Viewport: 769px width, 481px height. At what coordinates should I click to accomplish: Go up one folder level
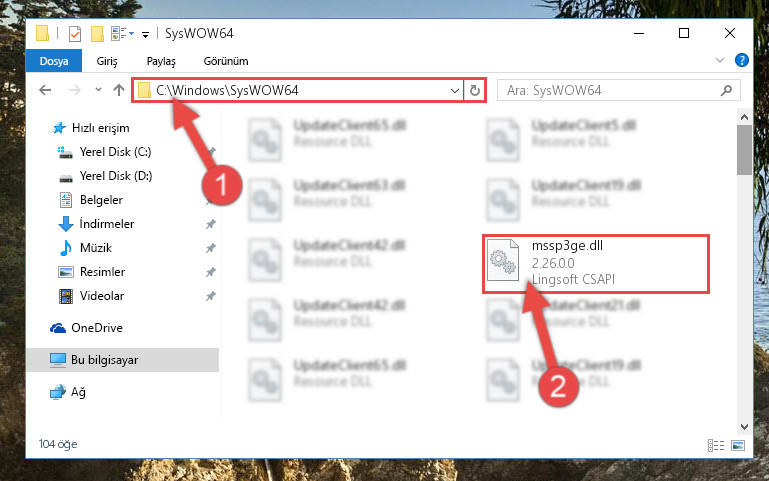[119, 90]
